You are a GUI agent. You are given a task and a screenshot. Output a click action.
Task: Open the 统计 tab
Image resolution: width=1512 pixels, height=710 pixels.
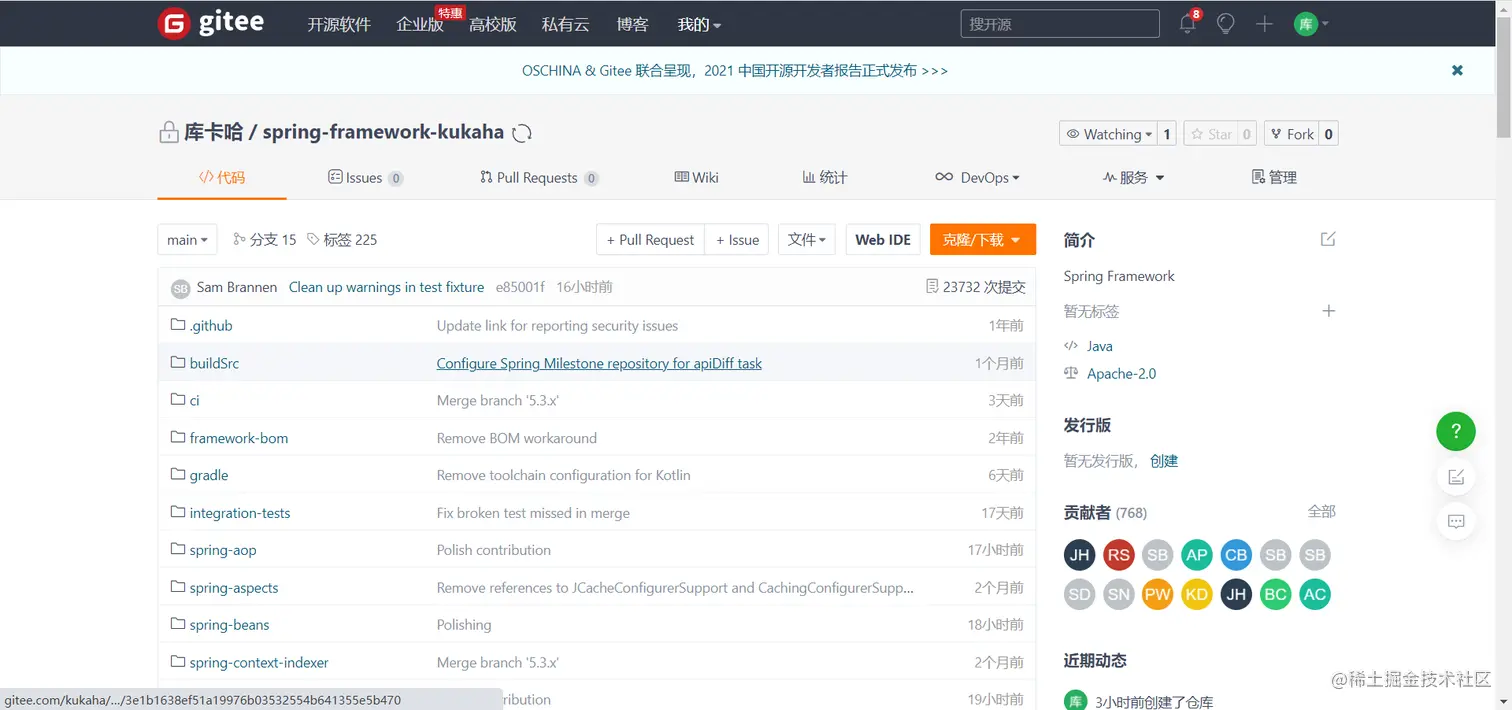[x=825, y=177]
